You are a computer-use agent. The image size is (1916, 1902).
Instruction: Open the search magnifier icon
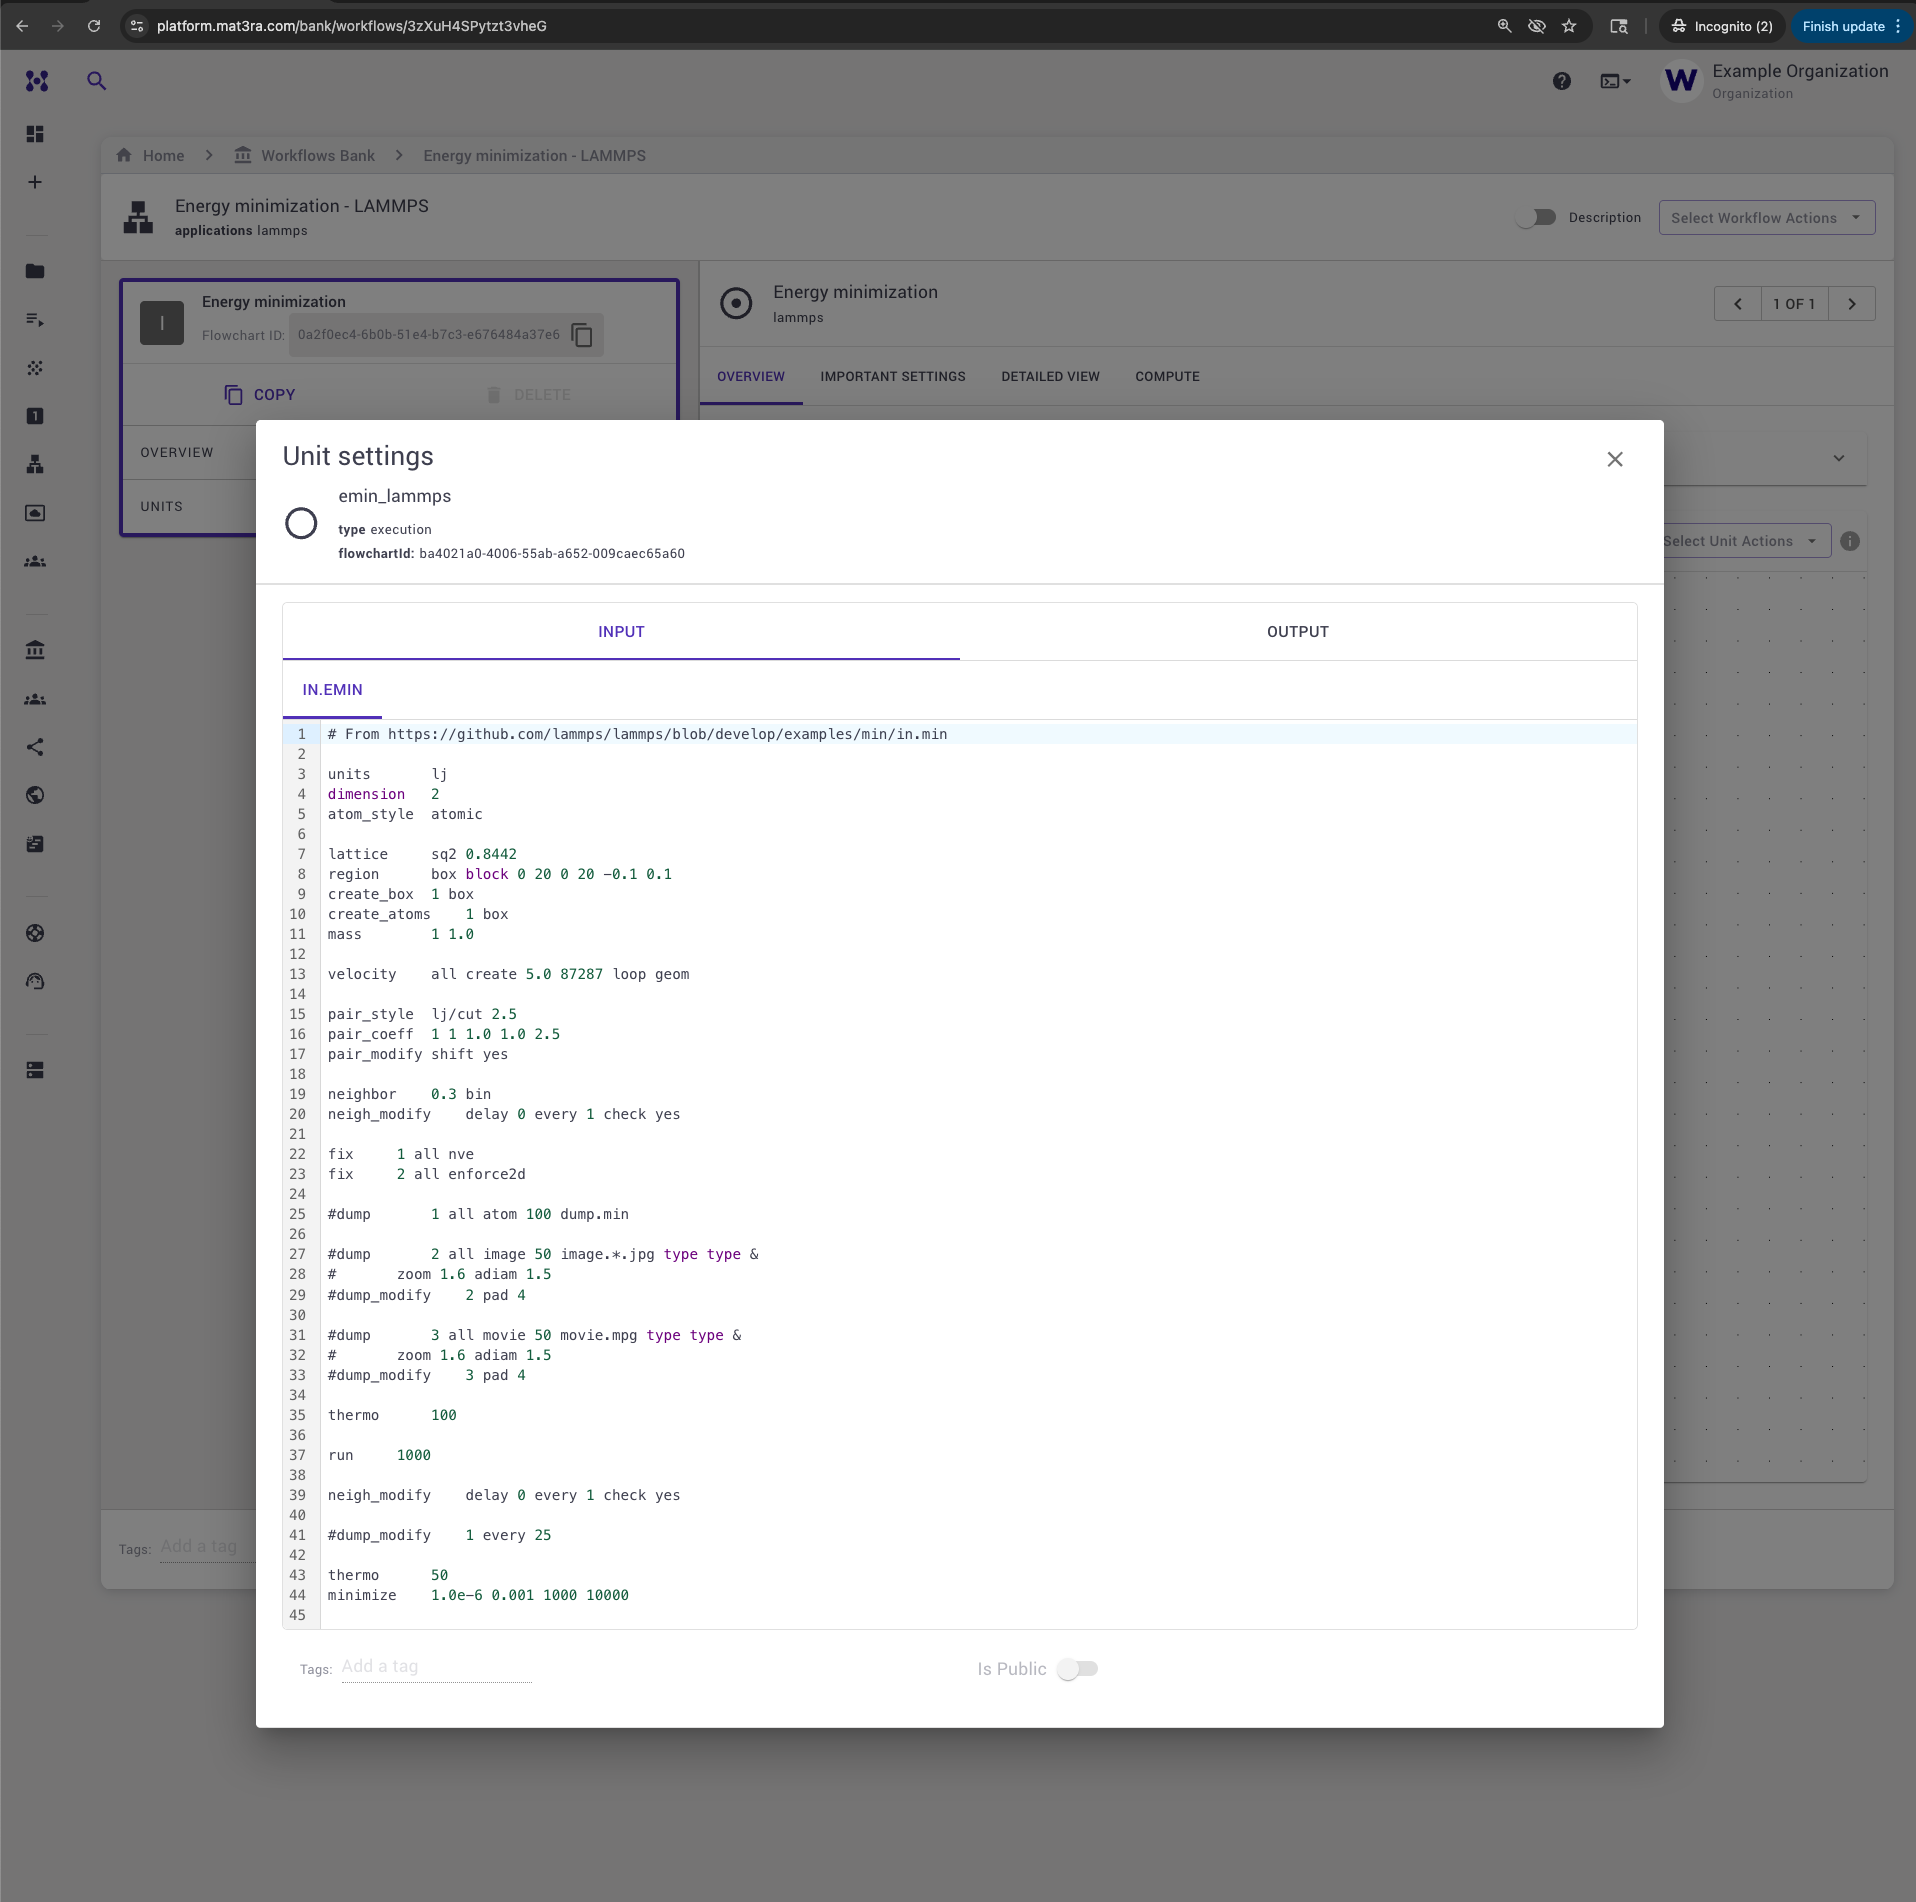96,81
